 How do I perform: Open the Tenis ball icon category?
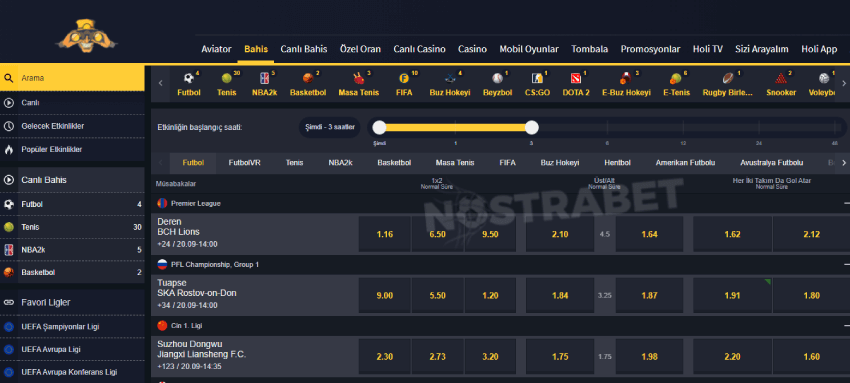pyautogui.click(x=227, y=79)
